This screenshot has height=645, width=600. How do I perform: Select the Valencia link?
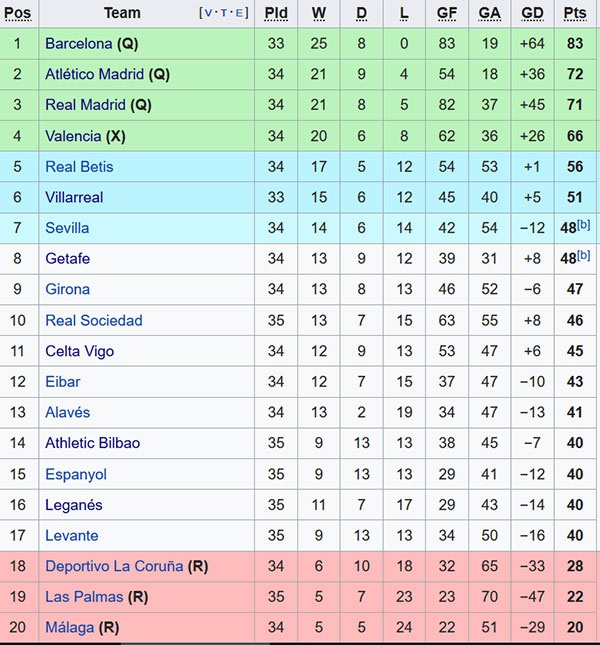tap(73, 136)
